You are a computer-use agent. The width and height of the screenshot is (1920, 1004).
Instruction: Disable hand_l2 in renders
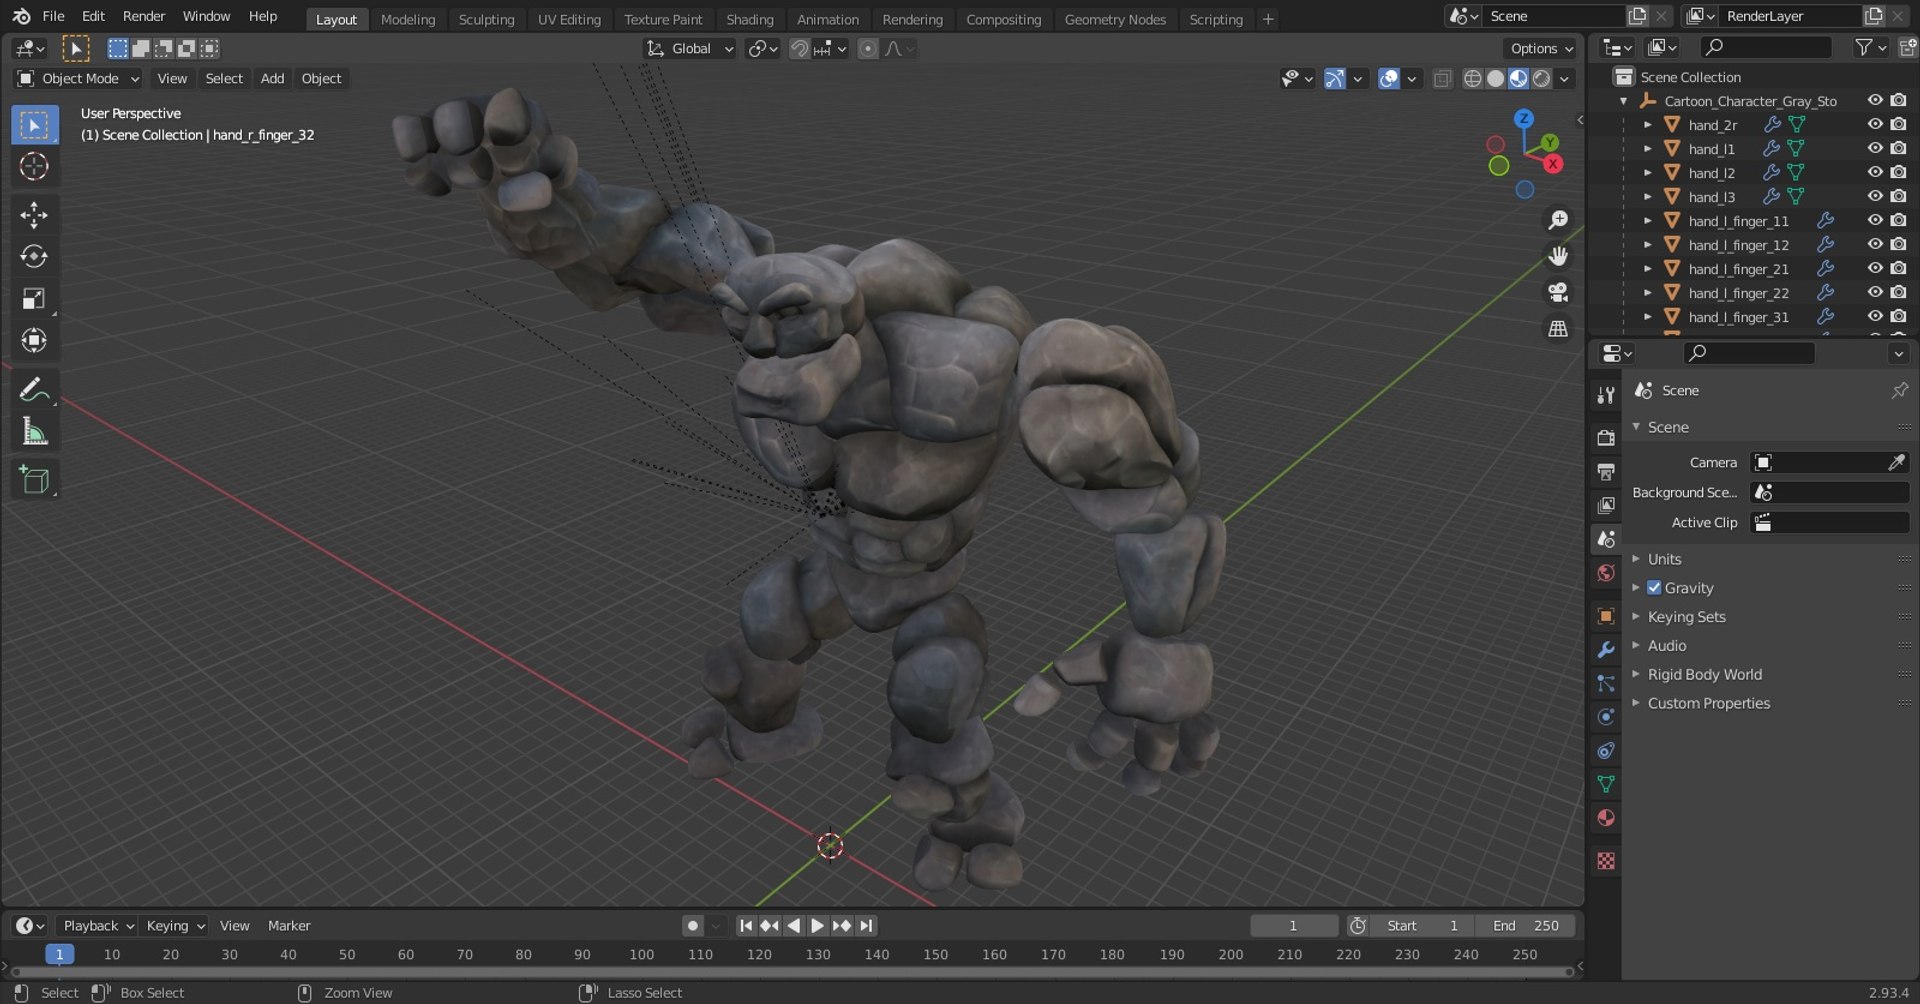pos(1899,172)
